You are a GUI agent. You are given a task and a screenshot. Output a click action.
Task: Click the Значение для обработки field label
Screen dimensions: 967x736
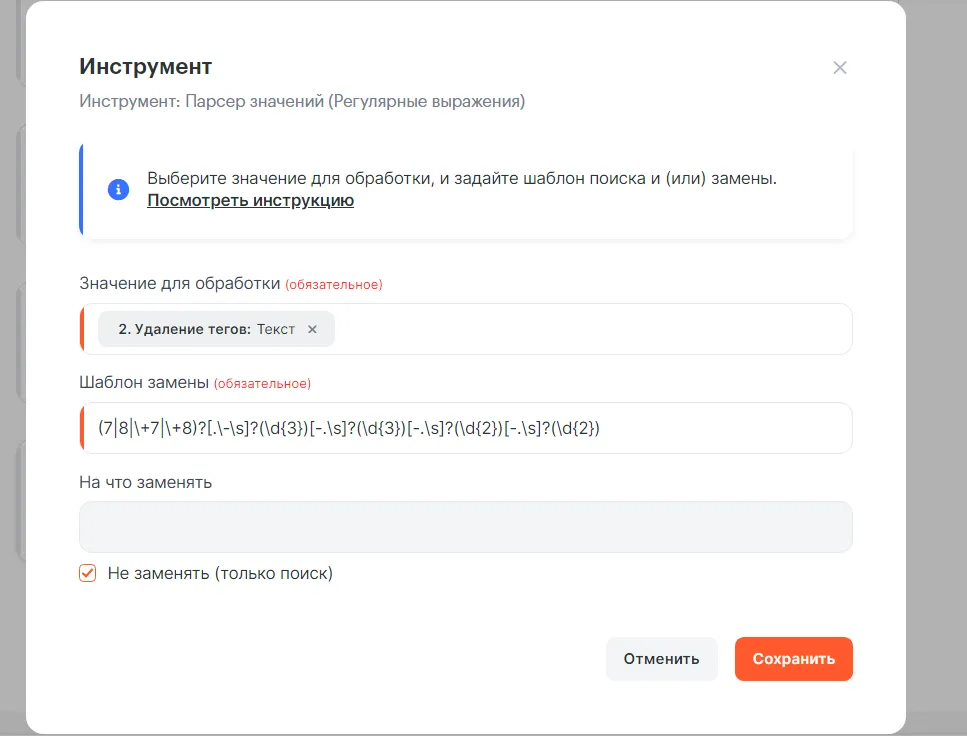pyautogui.click(x=180, y=284)
